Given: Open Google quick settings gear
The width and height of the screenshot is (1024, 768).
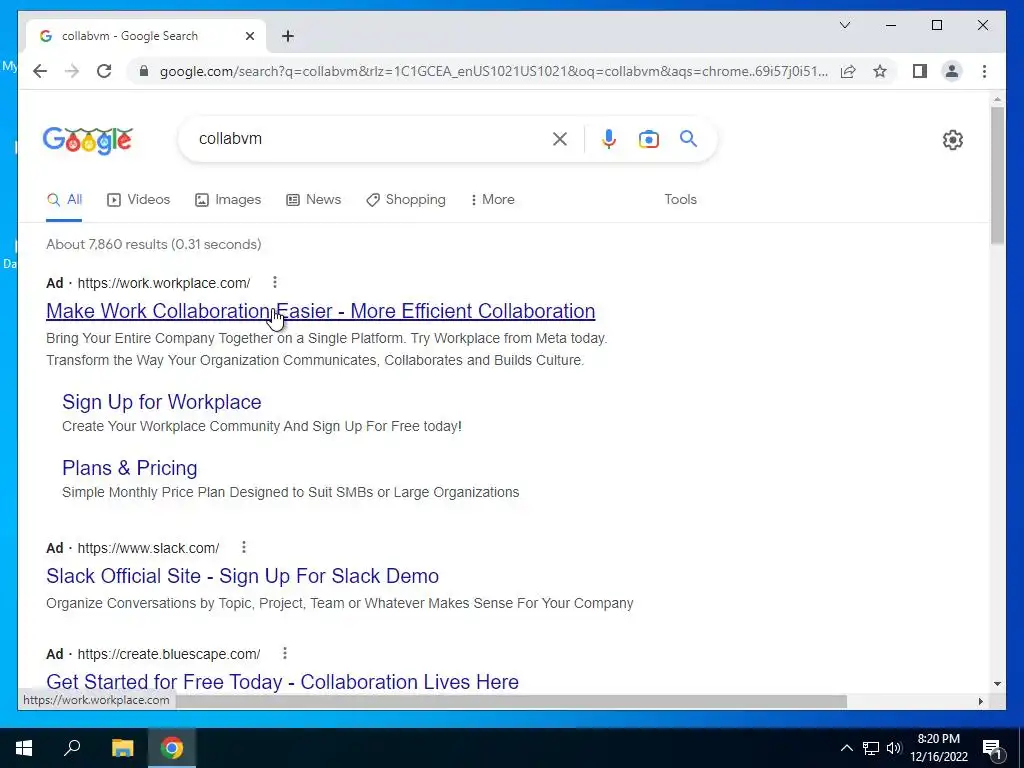Looking at the screenshot, I should [952, 140].
